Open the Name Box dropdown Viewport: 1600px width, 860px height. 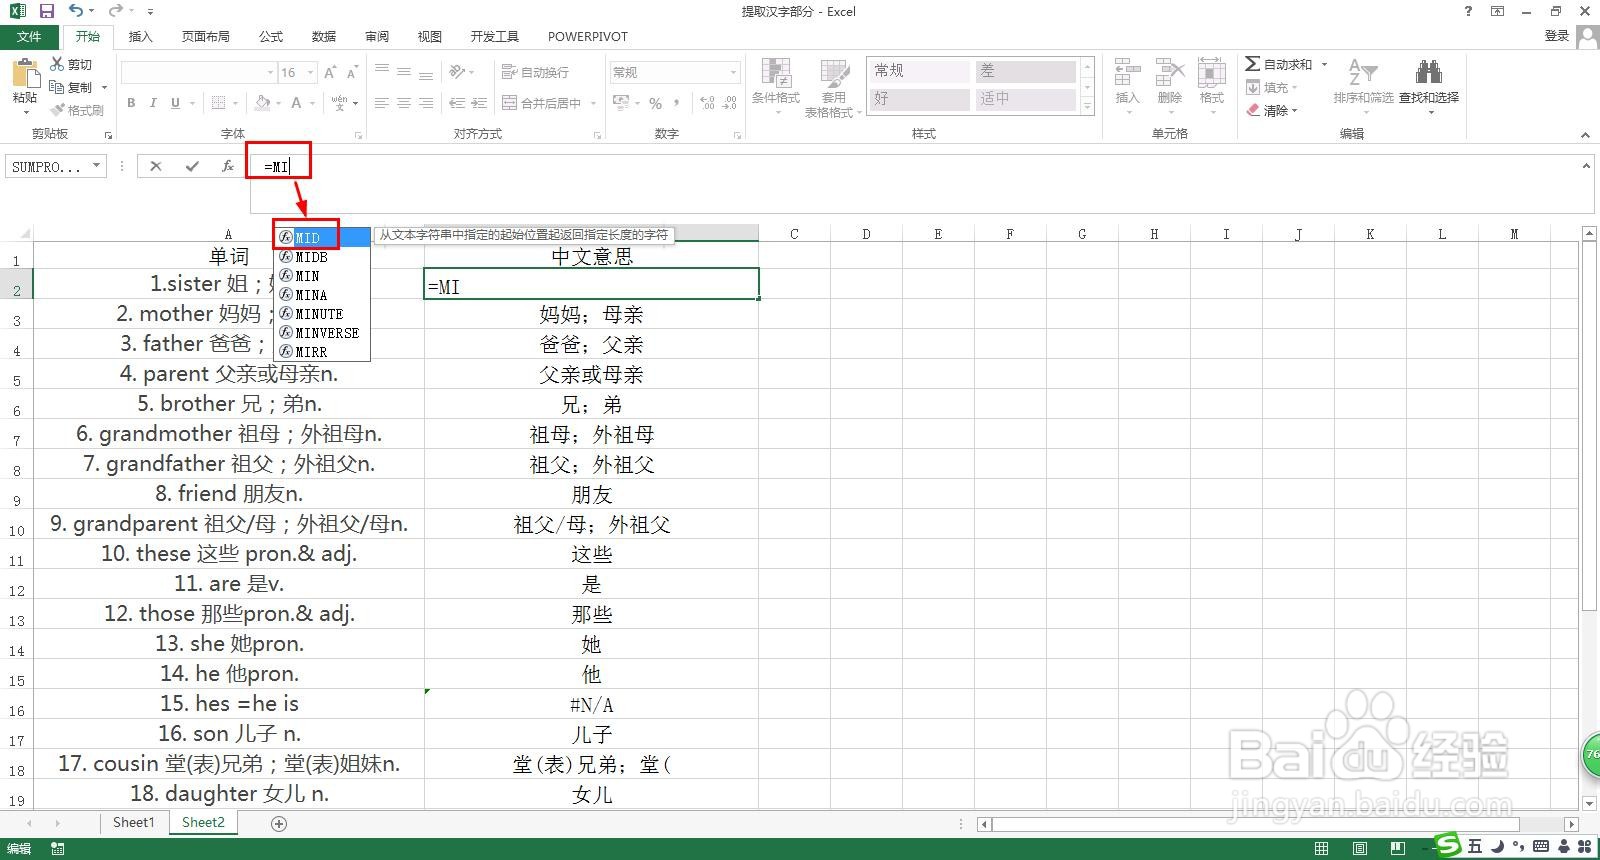click(97, 166)
